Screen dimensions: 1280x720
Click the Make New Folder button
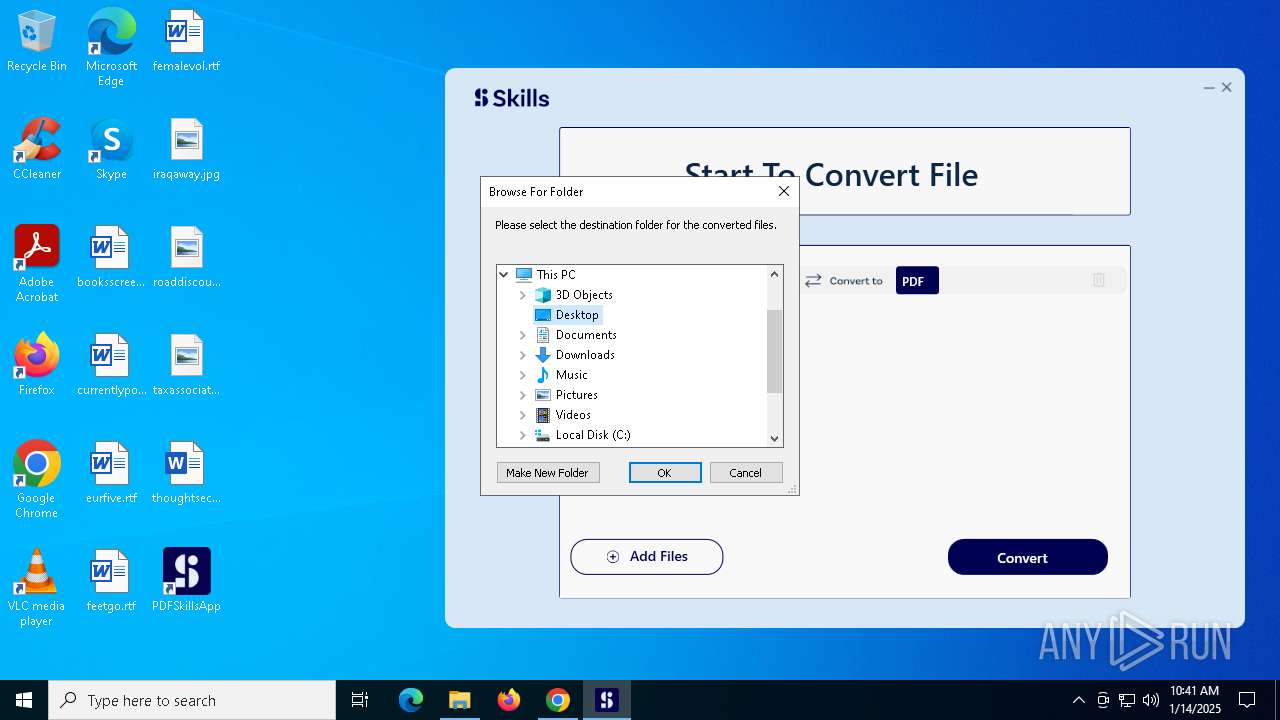(548, 473)
